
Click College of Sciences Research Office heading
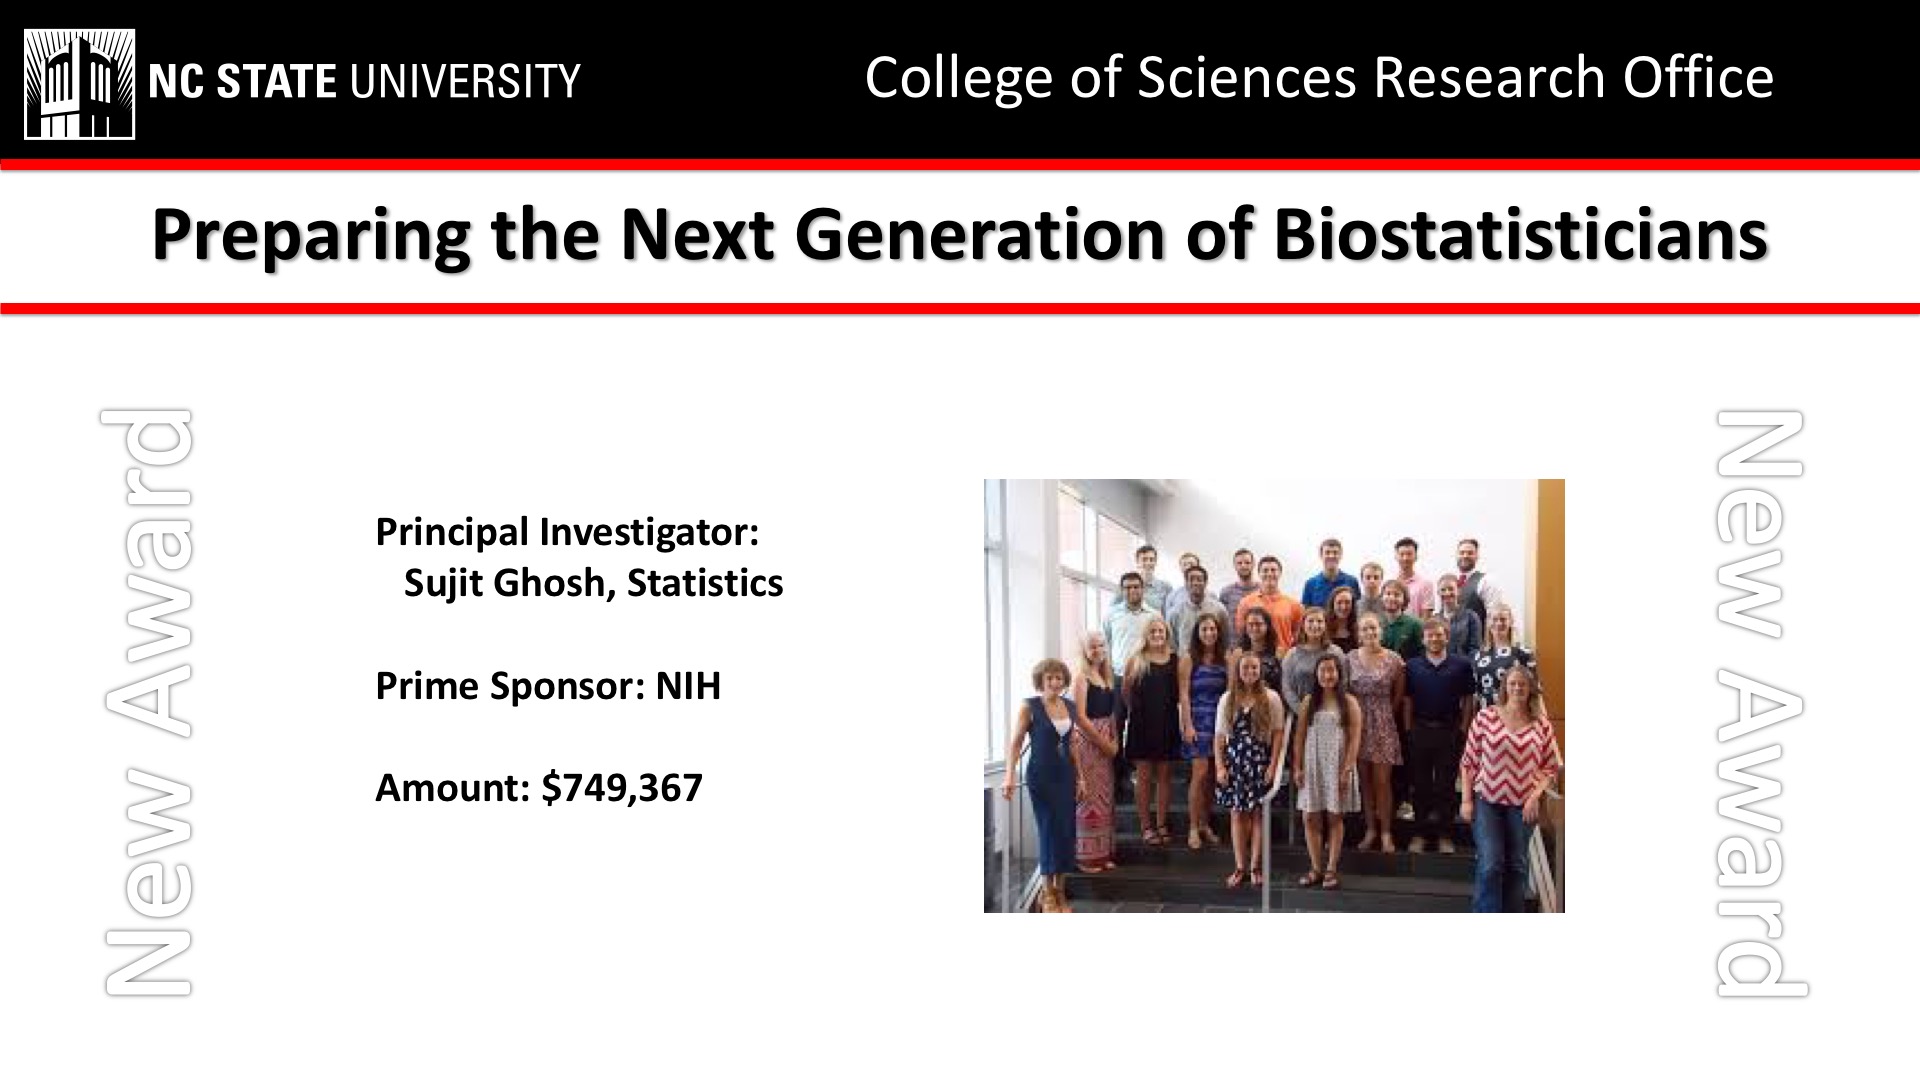[x=1319, y=78]
